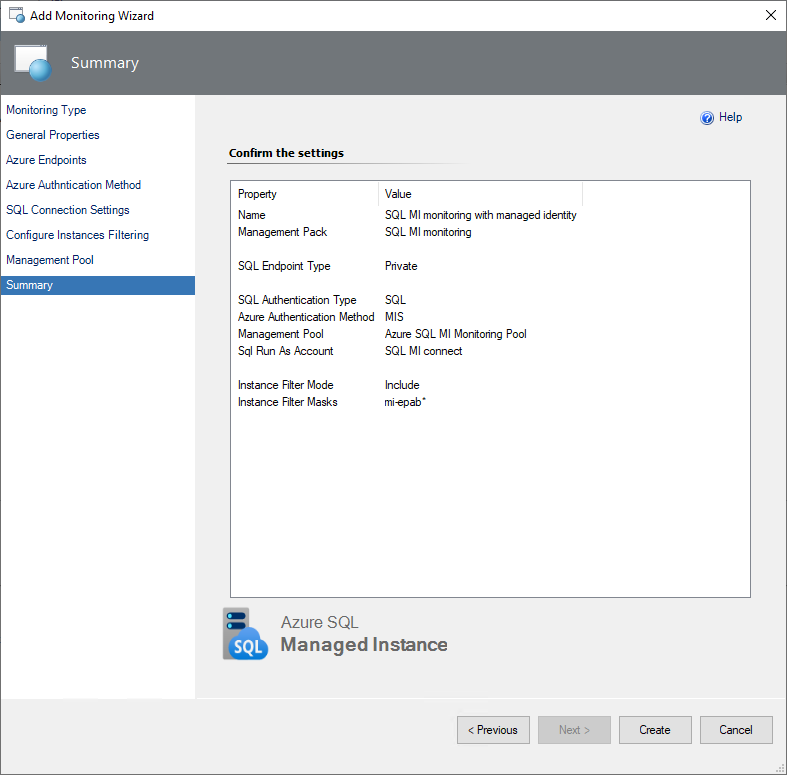Click the 'SQL MI monitoring' value
The image size is (787, 775).
(428, 232)
